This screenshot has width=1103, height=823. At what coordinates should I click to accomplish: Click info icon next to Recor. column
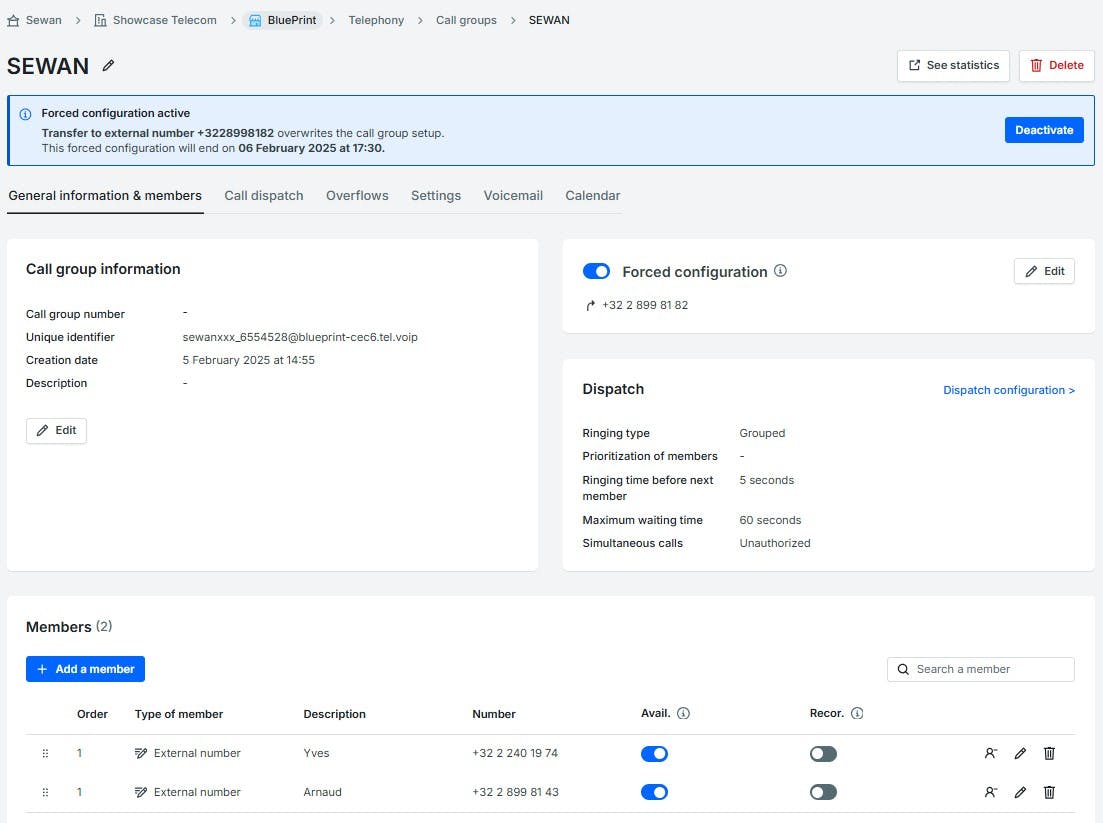[x=857, y=714]
